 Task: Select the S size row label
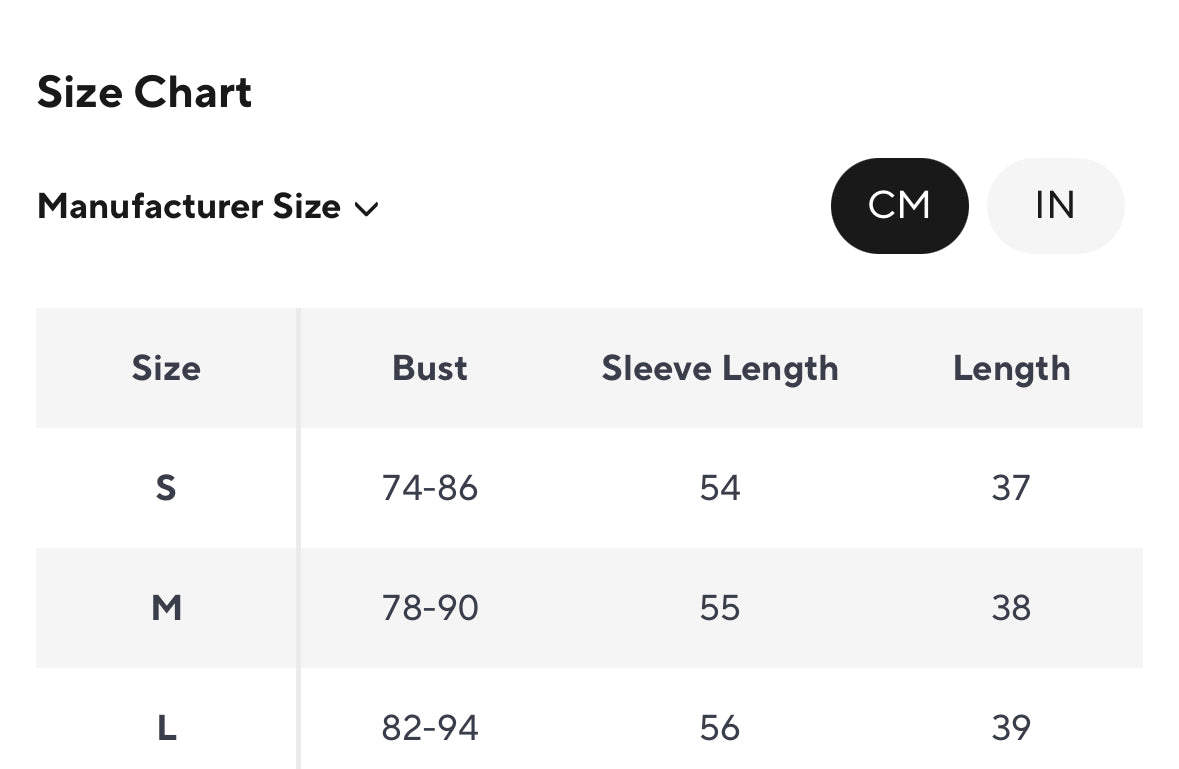166,488
